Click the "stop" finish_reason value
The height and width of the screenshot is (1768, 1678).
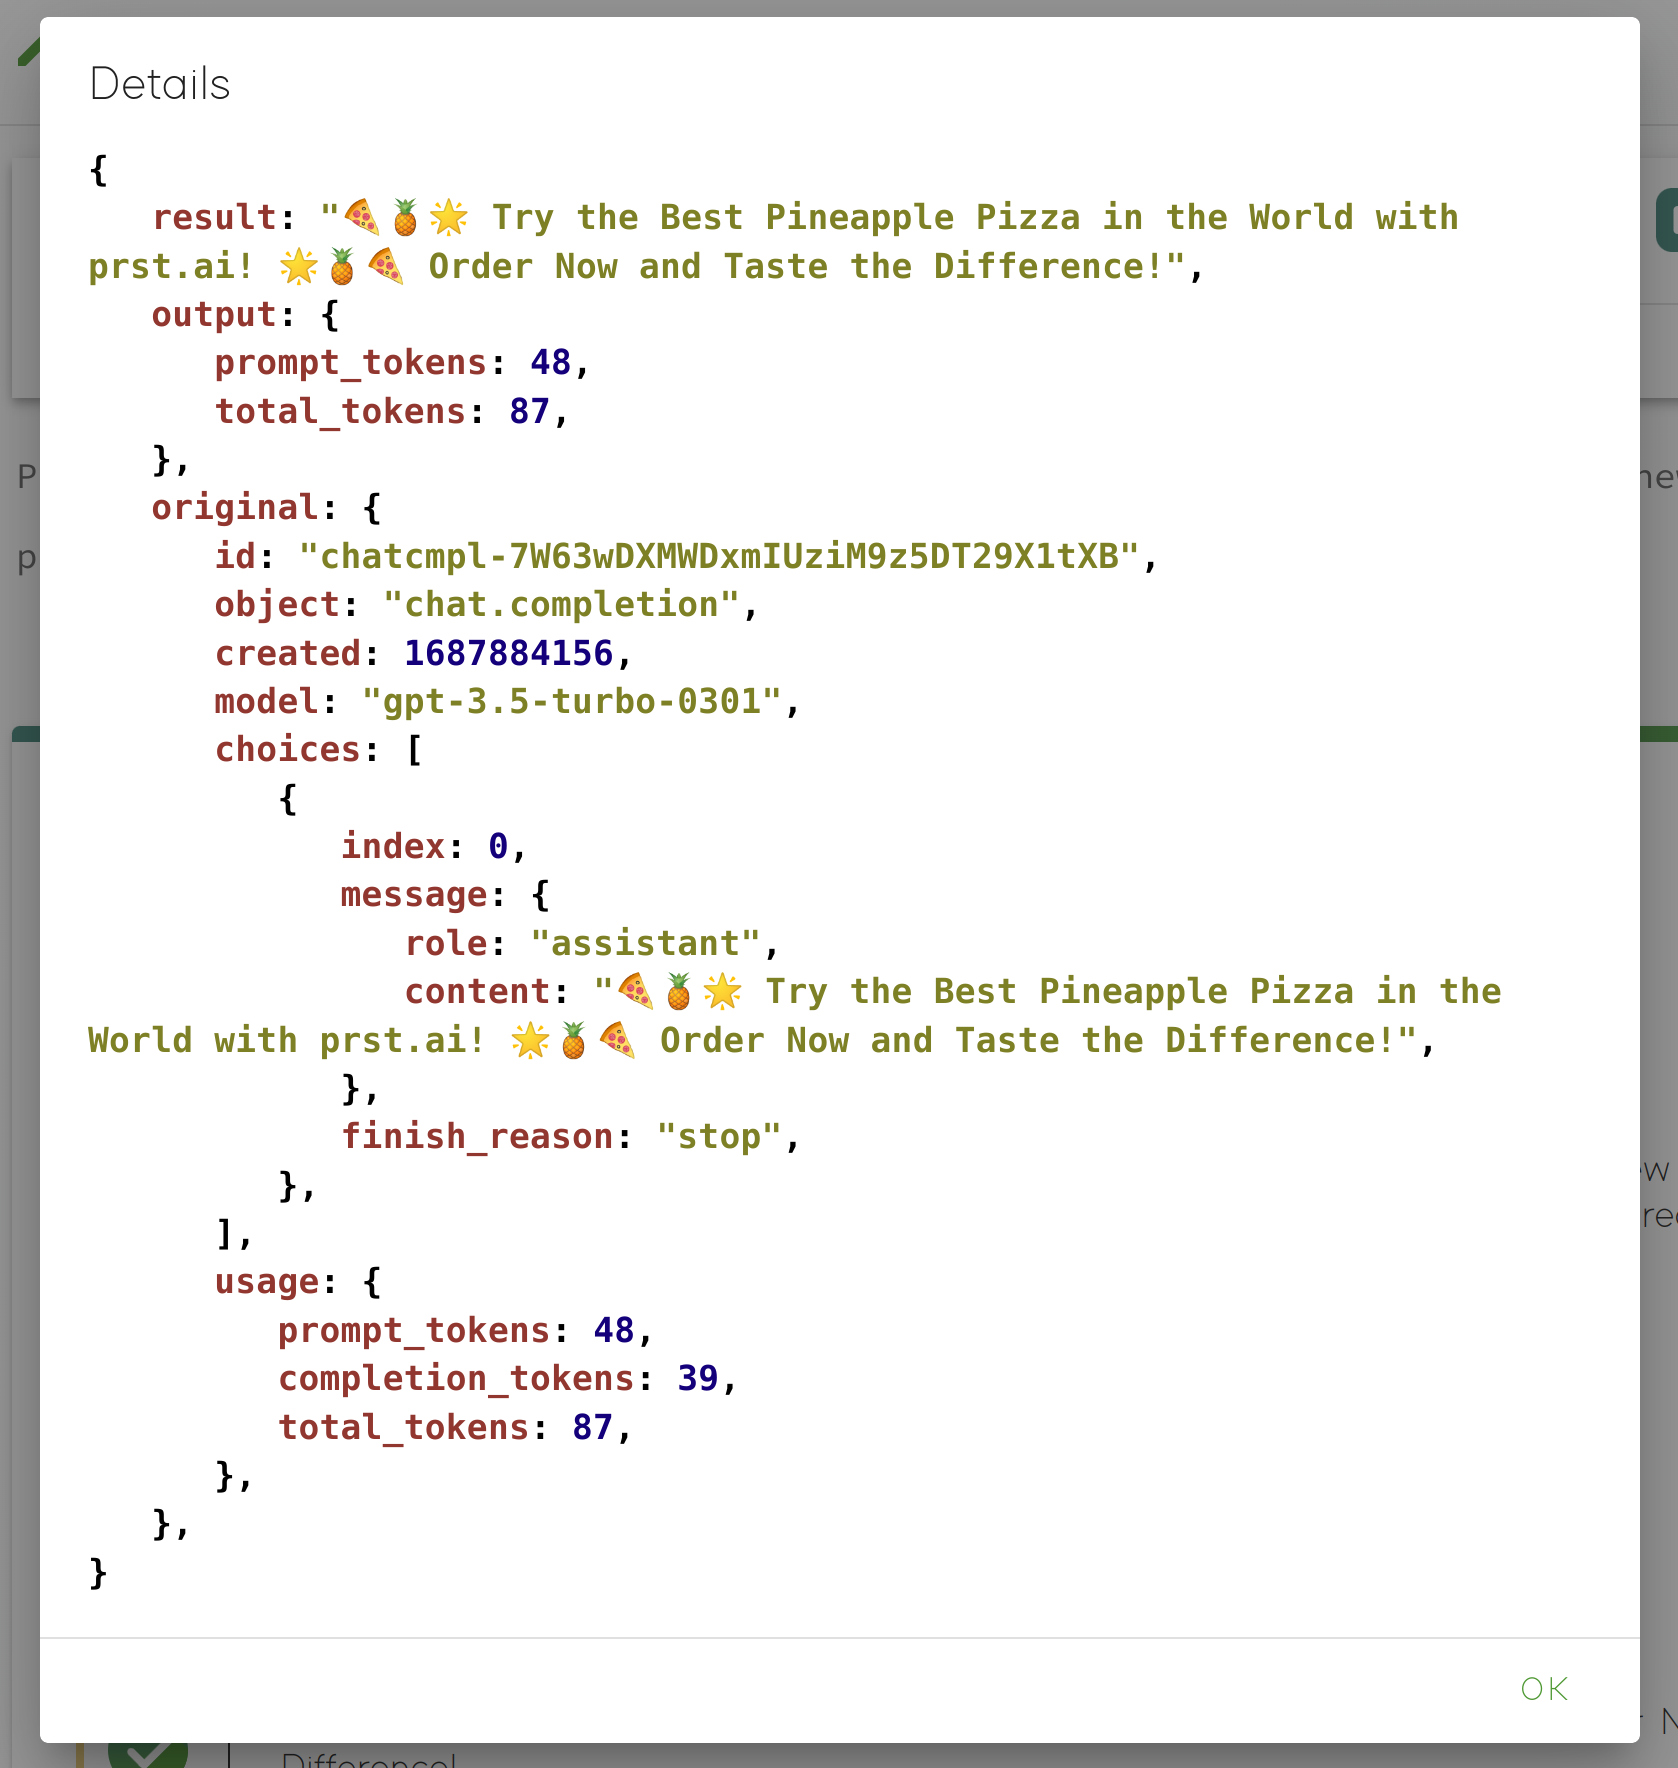[718, 1137]
